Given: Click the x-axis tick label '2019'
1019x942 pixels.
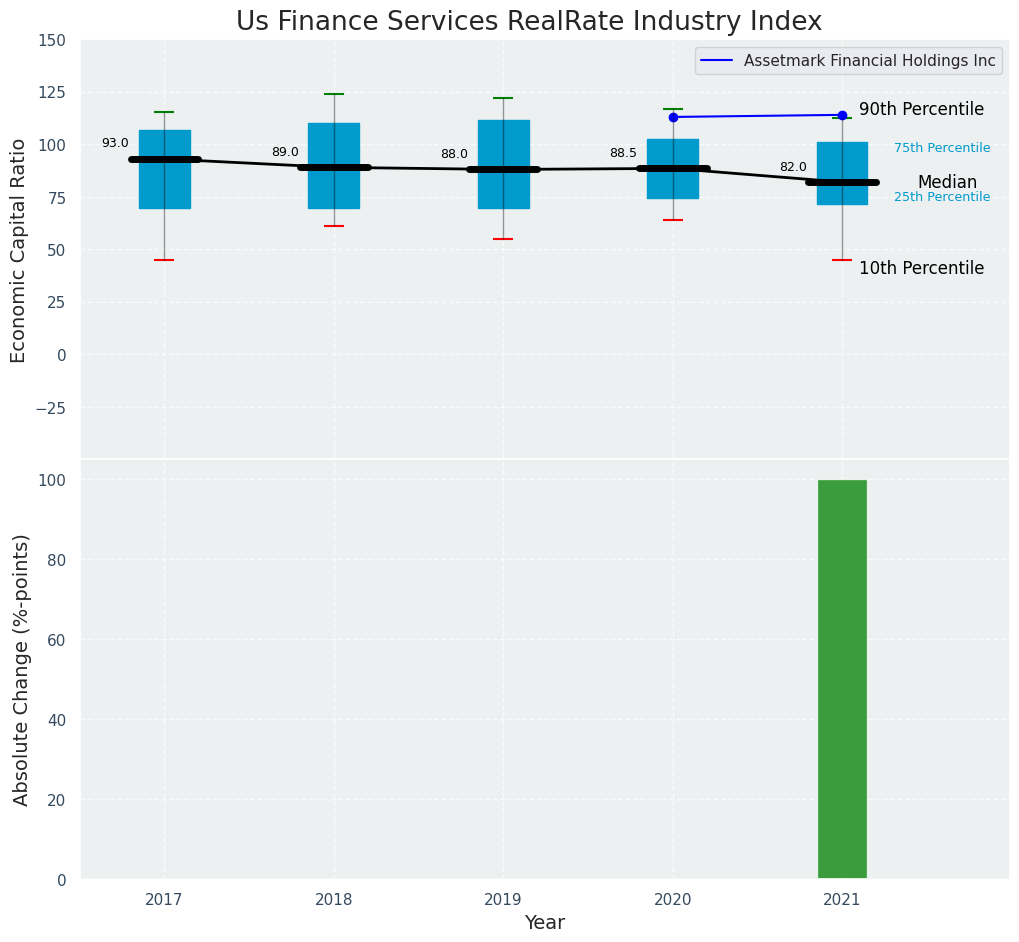Looking at the screenshot, I should (504, 900).
